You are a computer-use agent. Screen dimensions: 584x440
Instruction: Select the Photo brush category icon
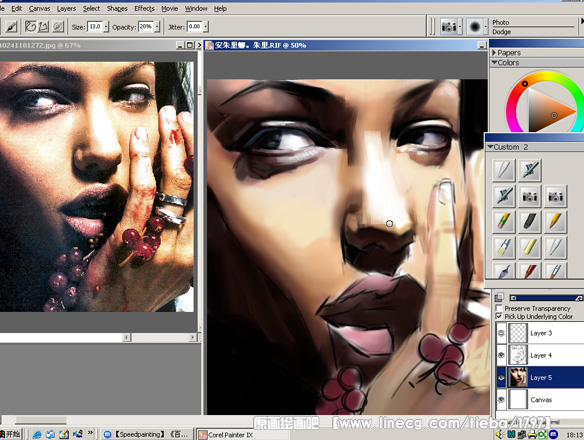pos(449,27)
